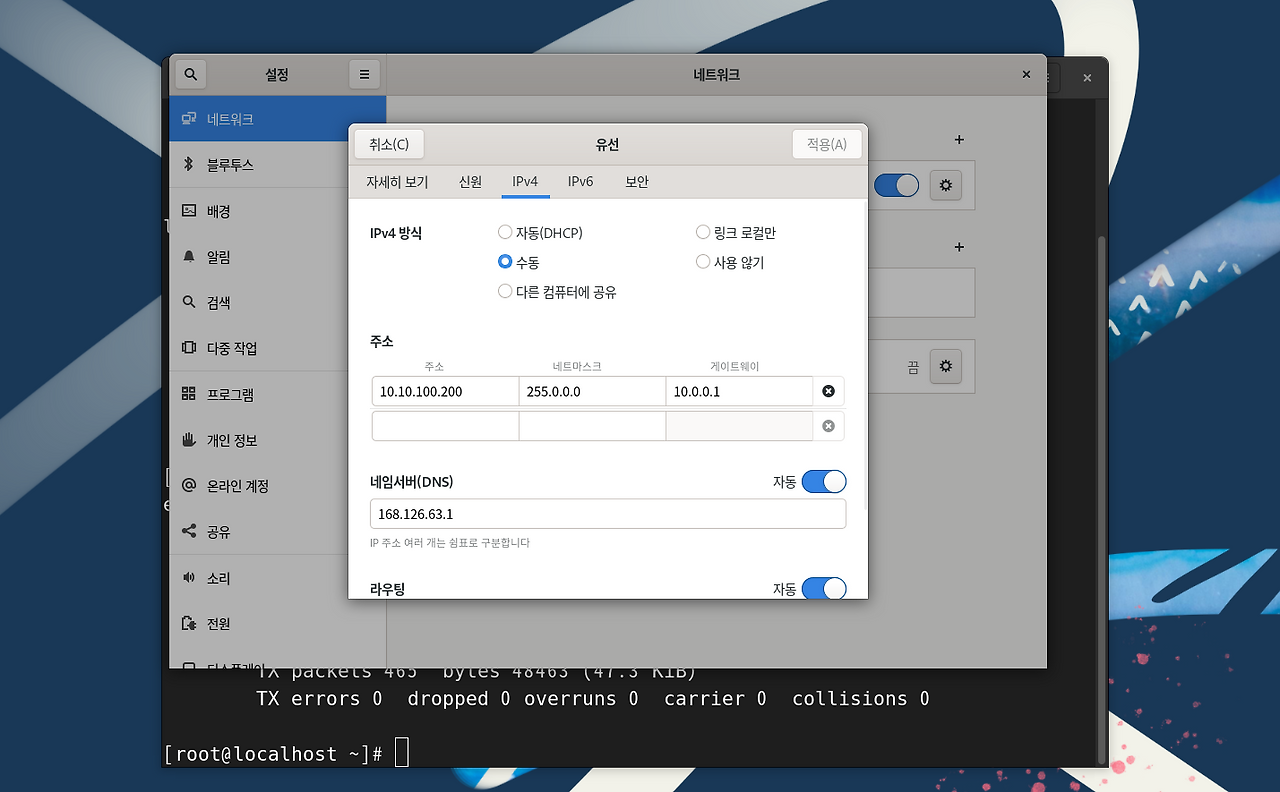Switch to IPv4 tab
Viewport: 1280px width, 792px height.
(x=525, y=182)
